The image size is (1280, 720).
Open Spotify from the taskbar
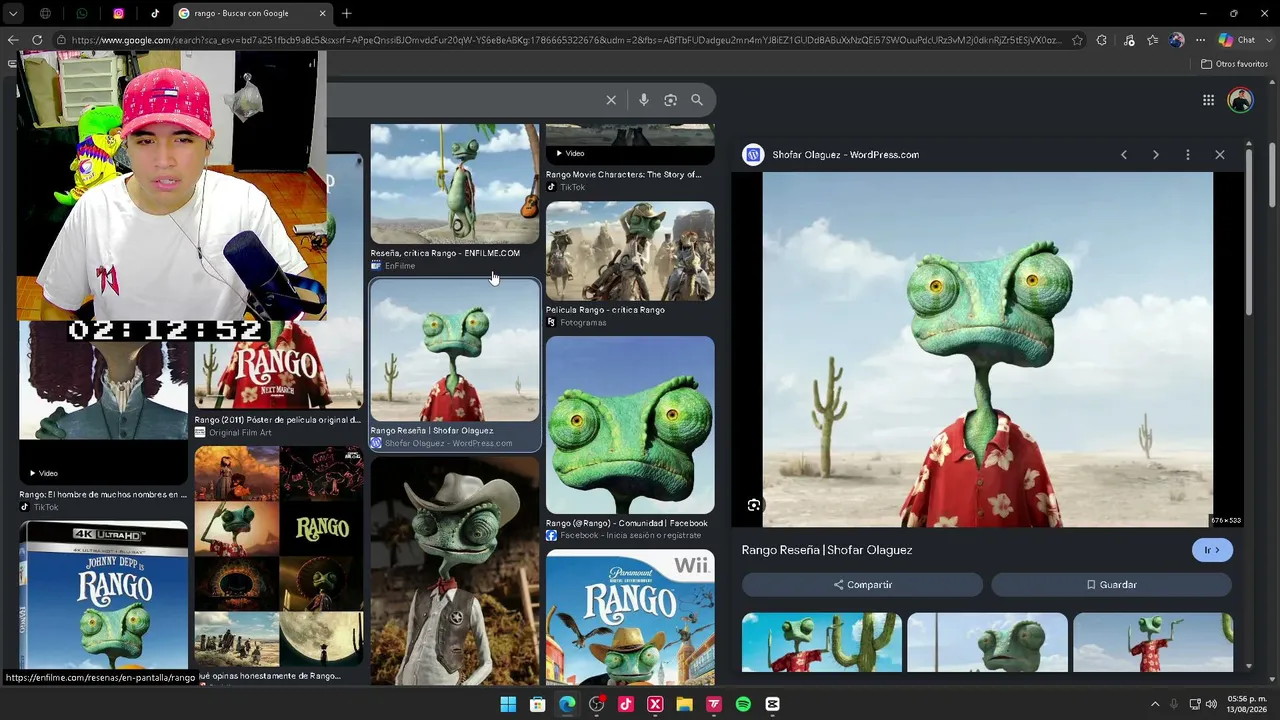point(743,705)
